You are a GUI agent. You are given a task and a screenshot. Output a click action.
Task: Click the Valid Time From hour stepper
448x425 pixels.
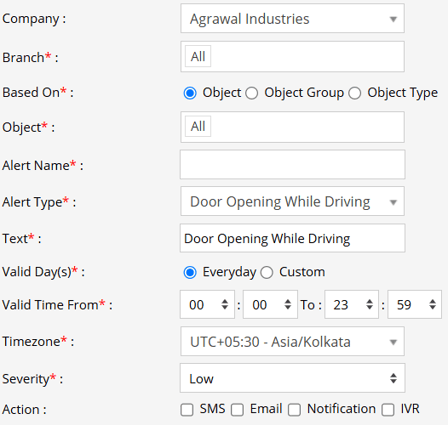(x=207, y=304)
